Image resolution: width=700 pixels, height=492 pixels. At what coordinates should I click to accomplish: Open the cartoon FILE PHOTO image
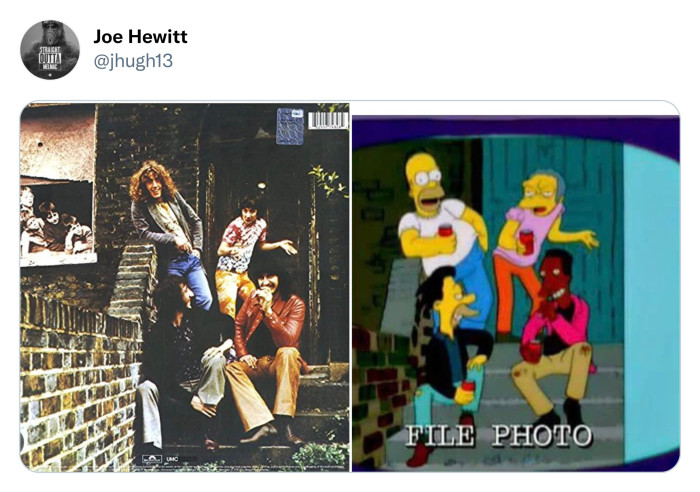(x=516, y=293)
